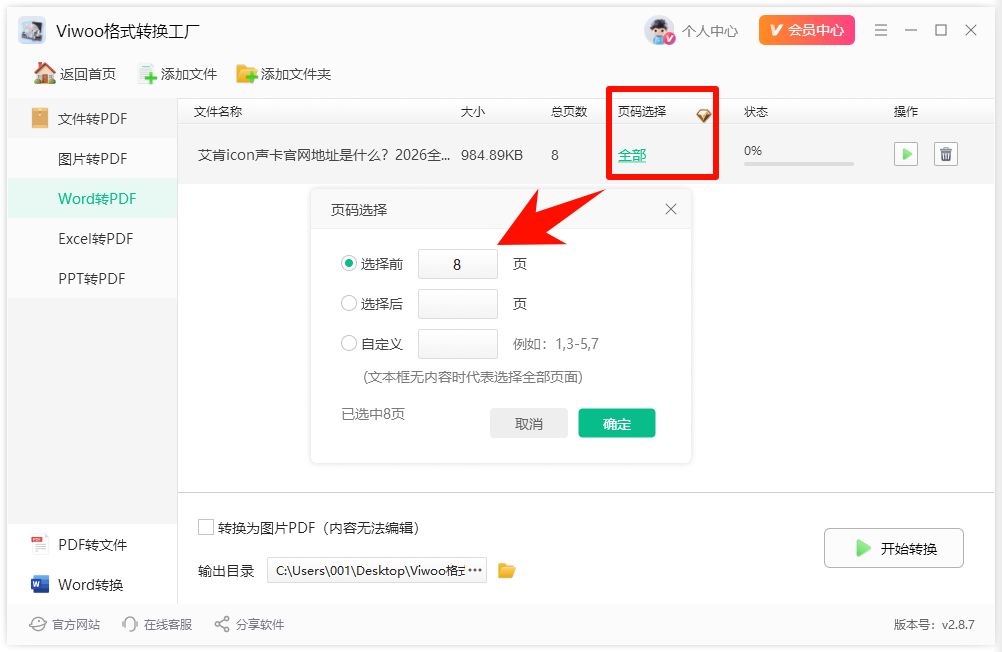Expand the 文件转PDF sidebar category

(92, 118)
